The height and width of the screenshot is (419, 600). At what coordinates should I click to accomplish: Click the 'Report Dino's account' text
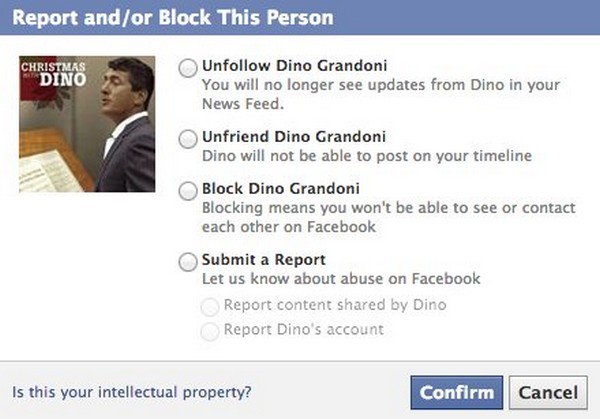(x=304, y=330)
